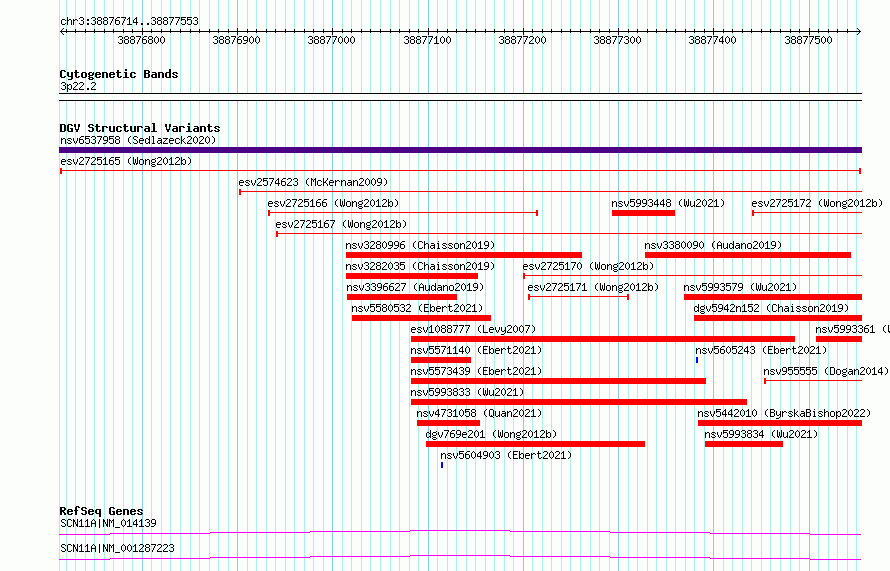Select the long red esv1088777 bar
Image resolution: width=890 pixels, height=571 pixels.
coord(603,339)
